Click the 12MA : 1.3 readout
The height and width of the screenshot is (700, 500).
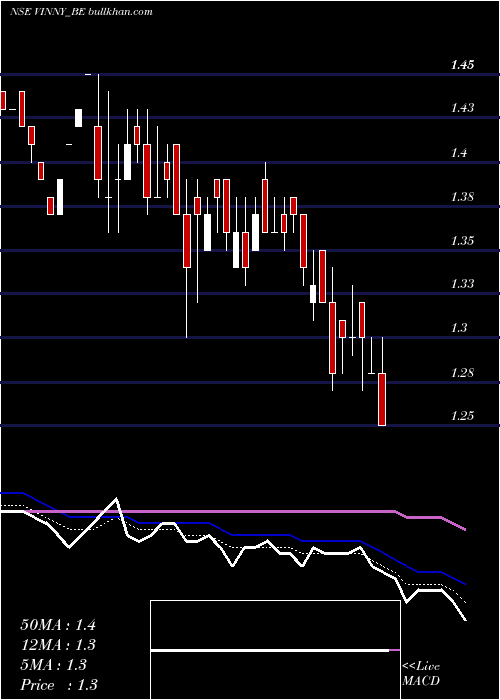pyautogui.click(x=58, y=645)
